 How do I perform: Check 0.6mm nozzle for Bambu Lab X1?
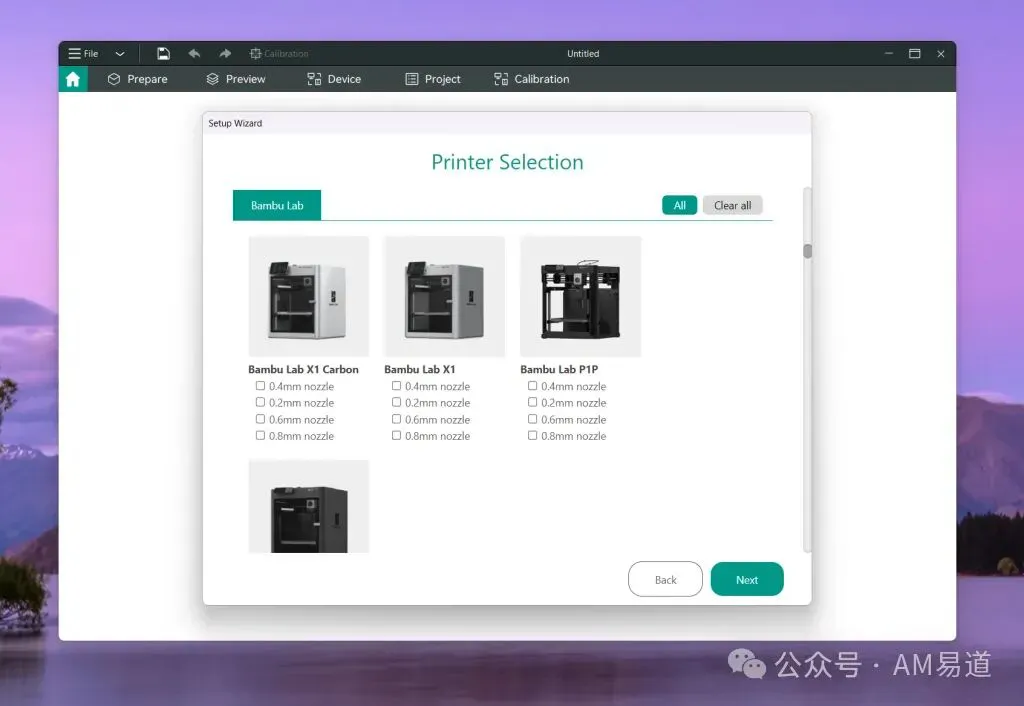coord(396,419)
